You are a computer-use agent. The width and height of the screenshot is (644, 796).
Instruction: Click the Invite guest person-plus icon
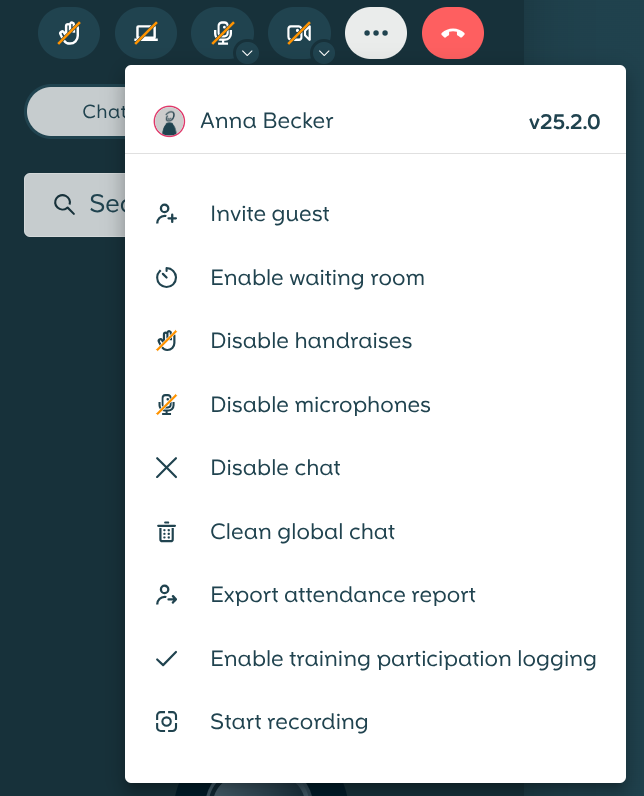point(167,214)
